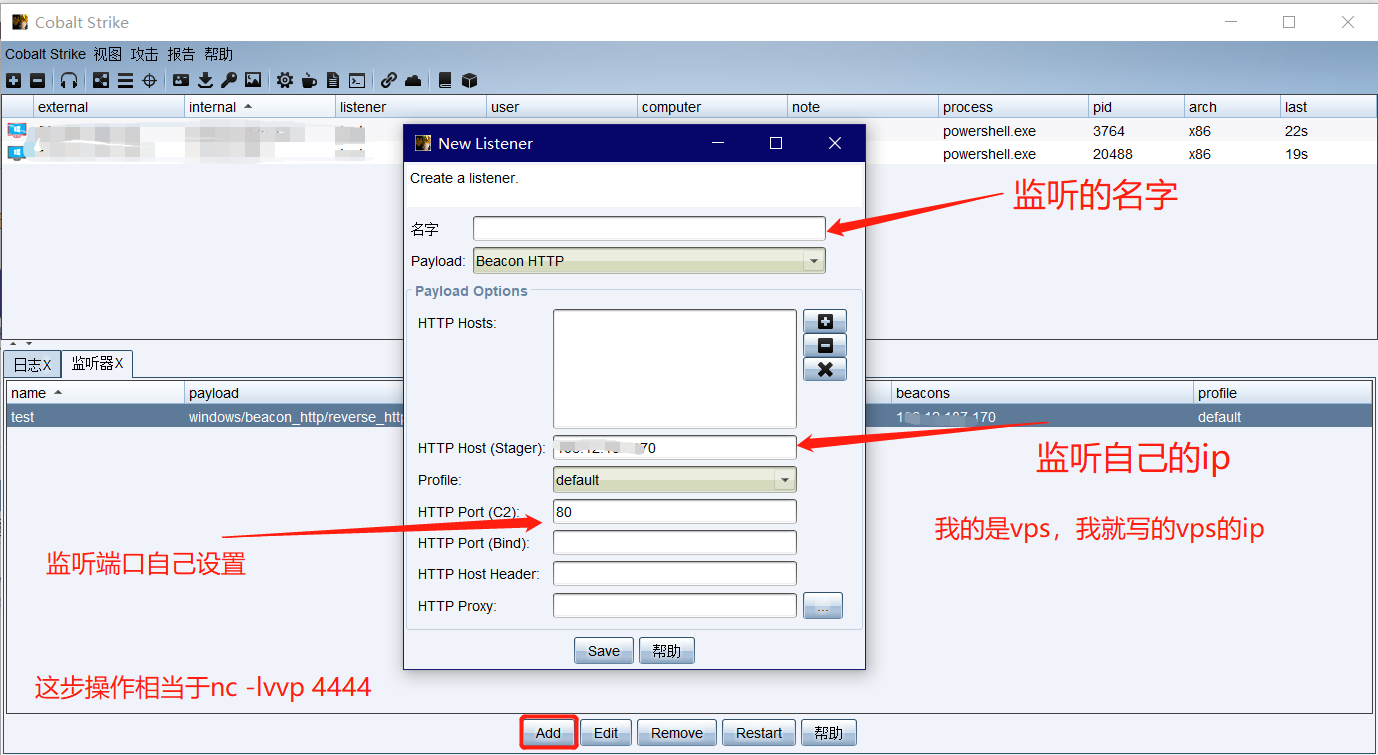Switch to the 日志 tab
The width and height of the screenshot is (1378, 755).
(32, 364)
